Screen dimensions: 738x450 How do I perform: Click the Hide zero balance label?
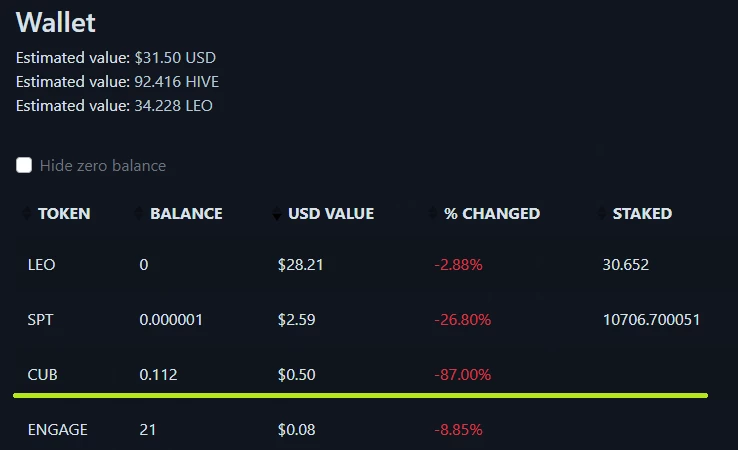pos(103,166)
